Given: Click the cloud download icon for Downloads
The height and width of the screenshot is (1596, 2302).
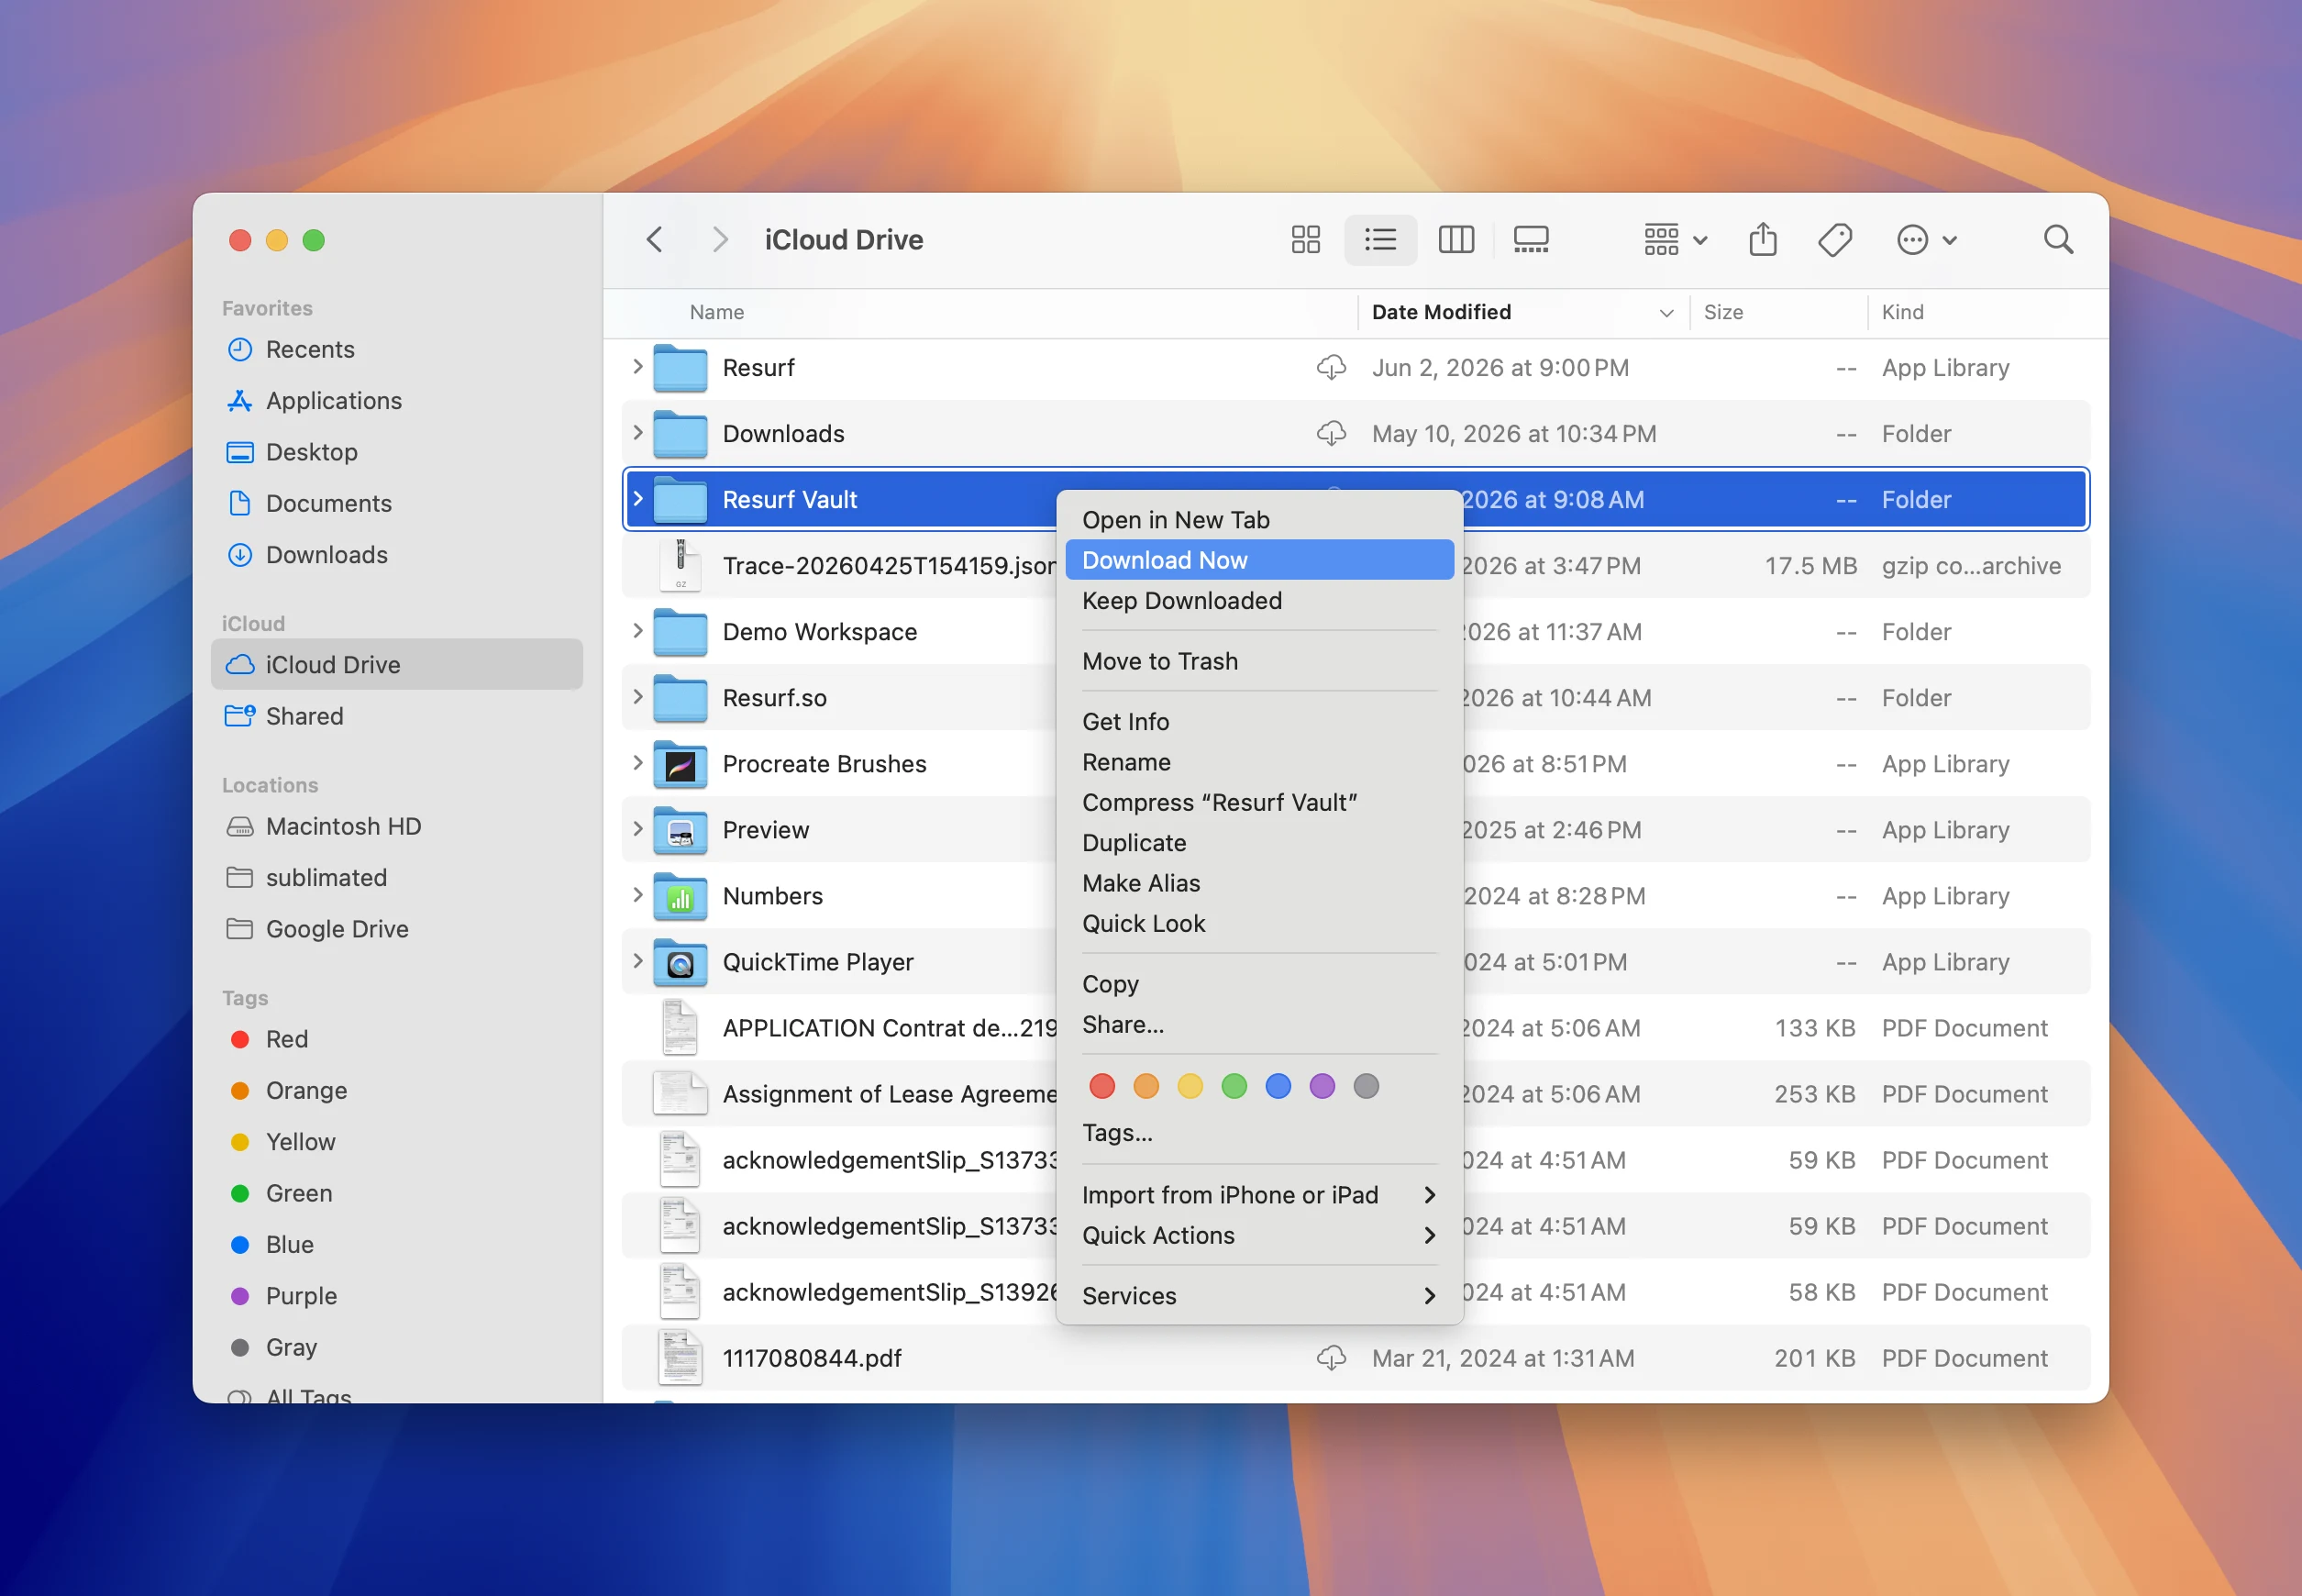Looking at the screenshot, I should 1331,434.
